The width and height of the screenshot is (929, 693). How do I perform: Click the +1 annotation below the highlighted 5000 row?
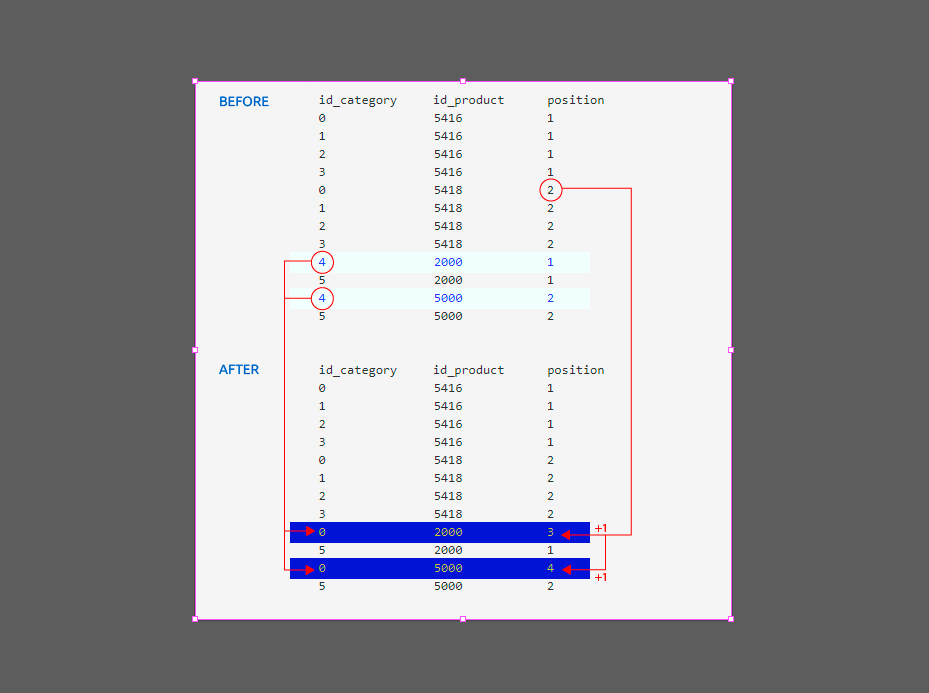pos(601,577)
